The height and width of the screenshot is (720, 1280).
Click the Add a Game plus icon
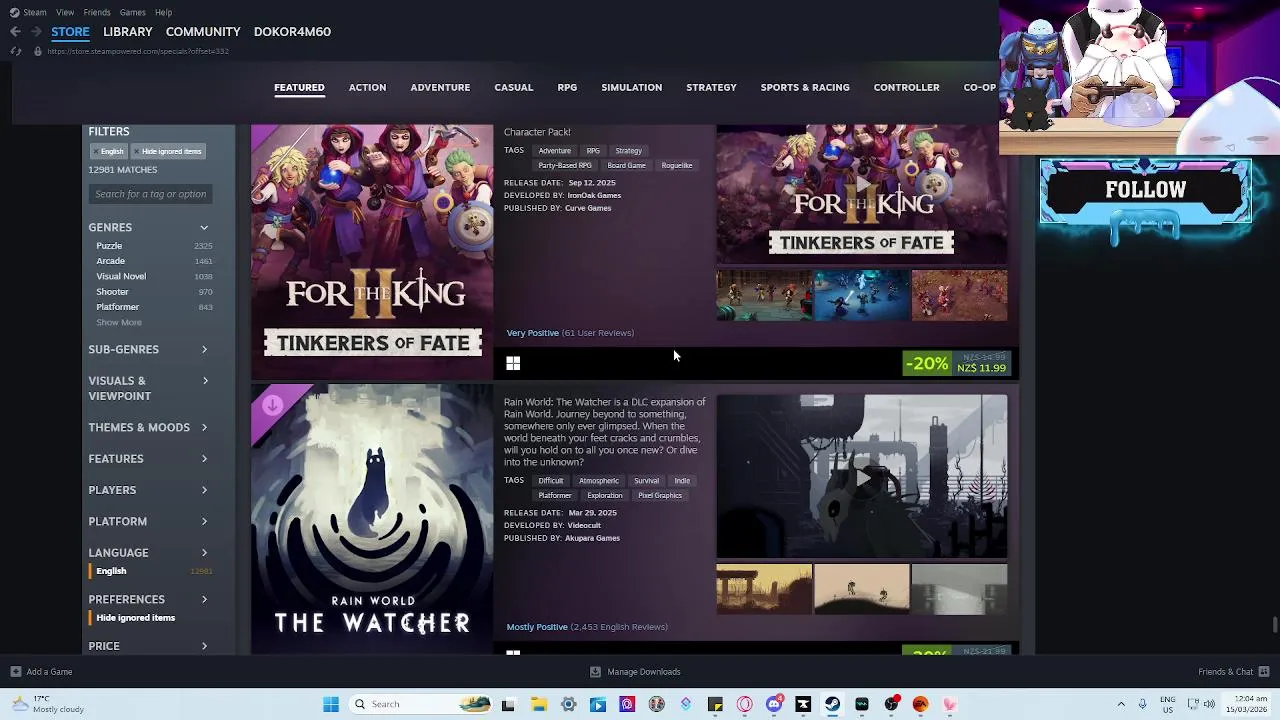click(15, 672)
